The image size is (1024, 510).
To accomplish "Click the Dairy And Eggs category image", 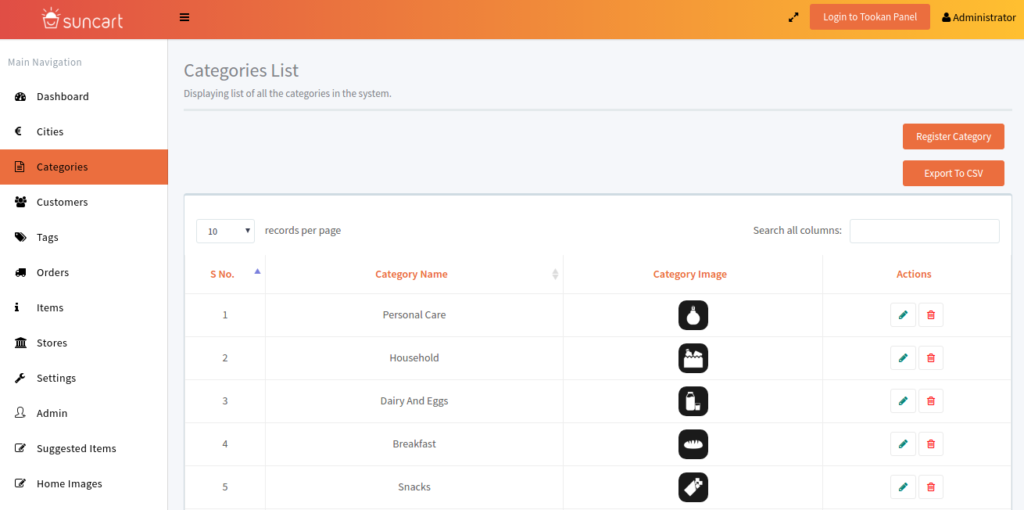I will click(693, 401).
